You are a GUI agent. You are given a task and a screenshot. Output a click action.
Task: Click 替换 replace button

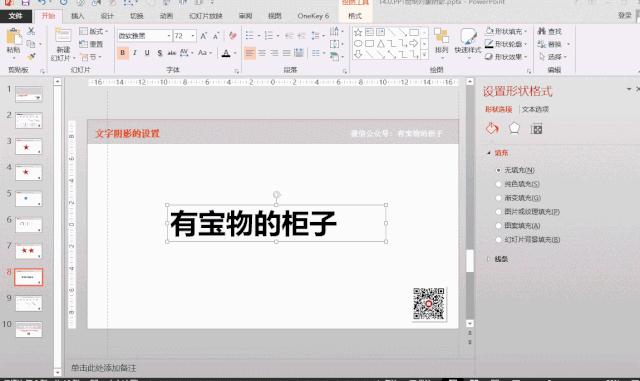[550, 44]
